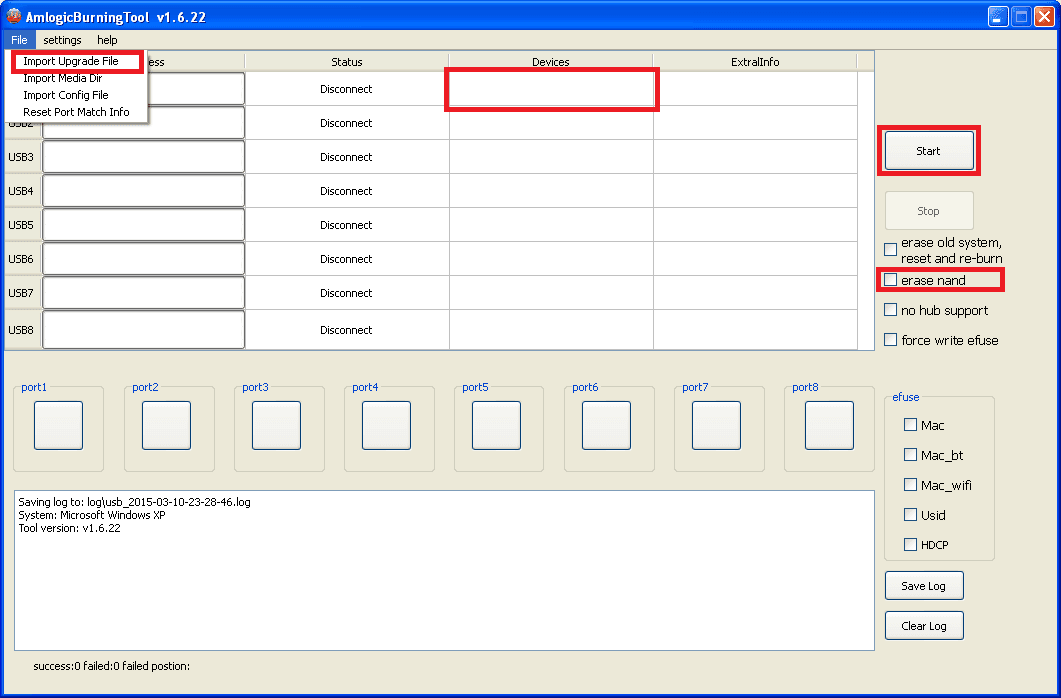Click the ExtralInfo column header
This screenshot has width=1061, height=698.
(755, 62)
